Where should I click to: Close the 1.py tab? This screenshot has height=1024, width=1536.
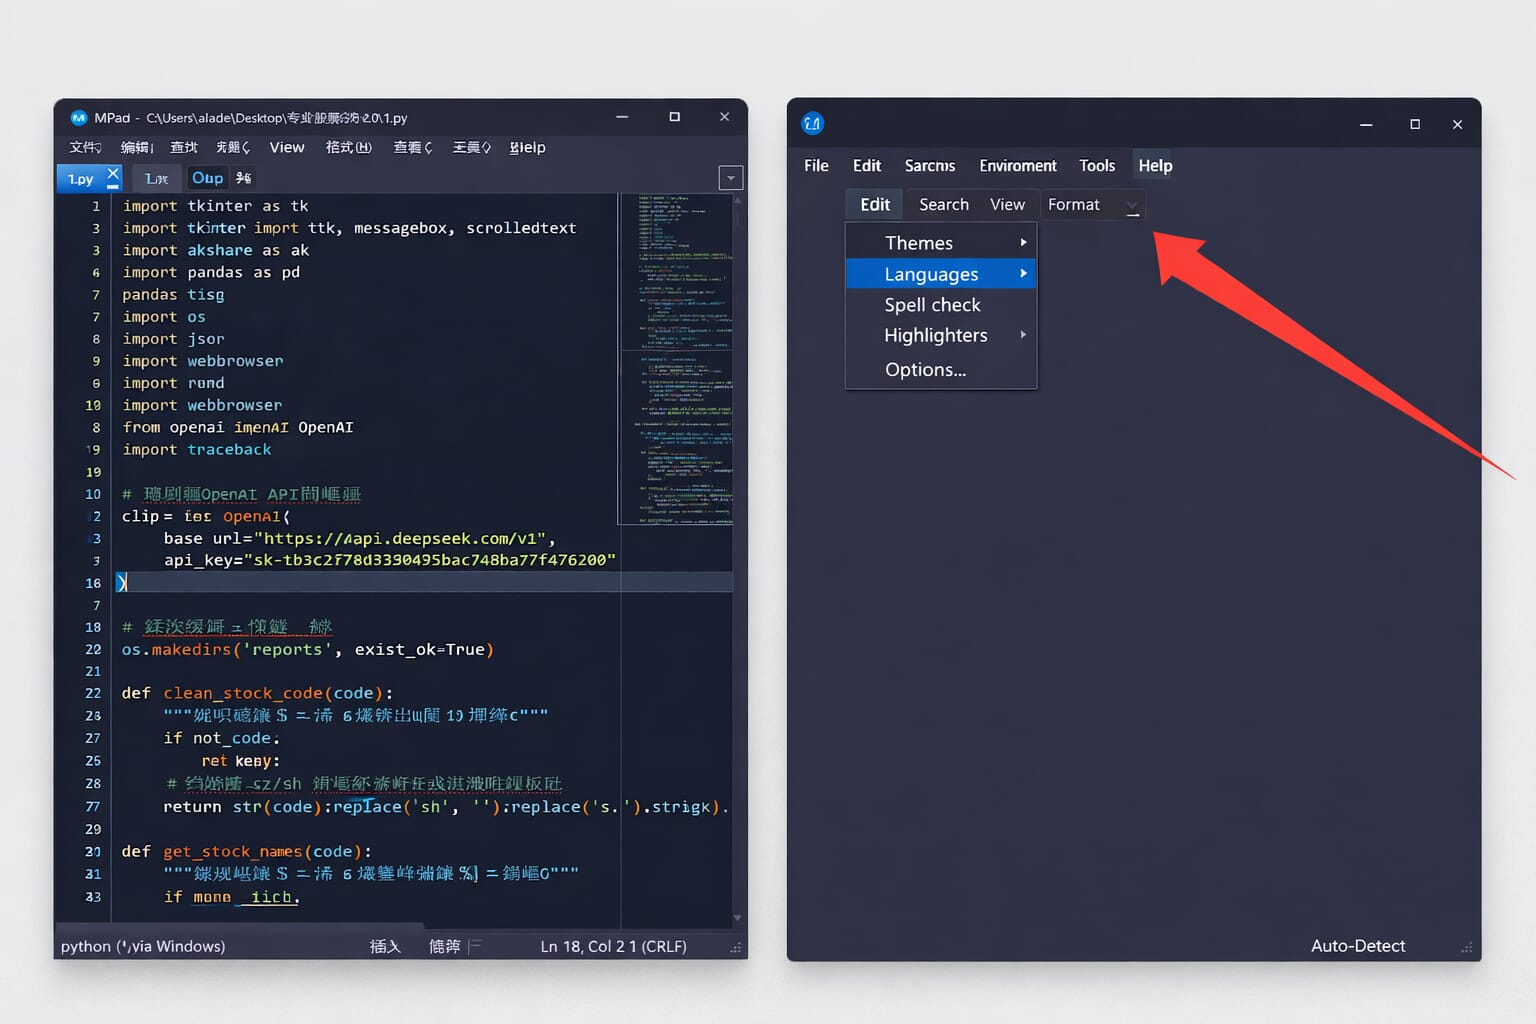[x=113, y=175]
